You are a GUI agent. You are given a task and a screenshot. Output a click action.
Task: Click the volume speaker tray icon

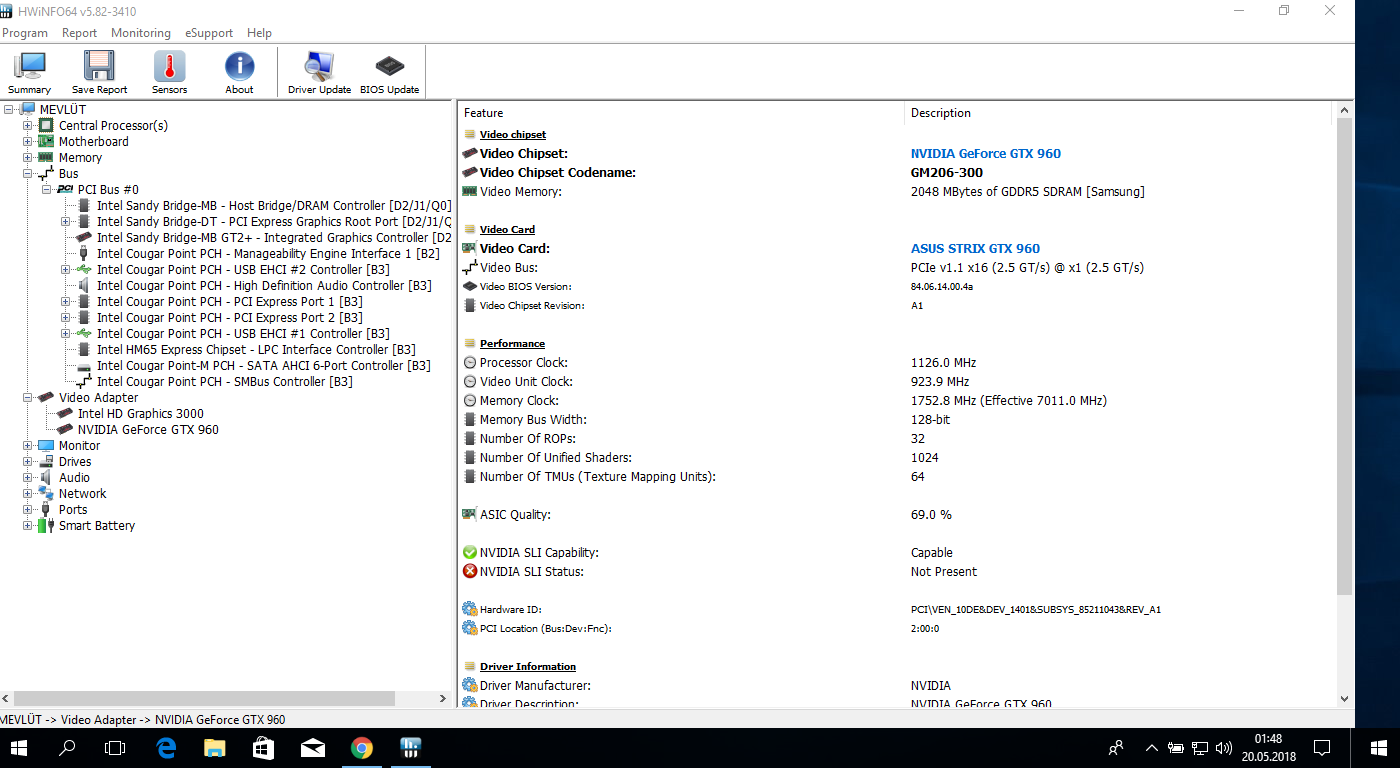(x=1223, y=748)
